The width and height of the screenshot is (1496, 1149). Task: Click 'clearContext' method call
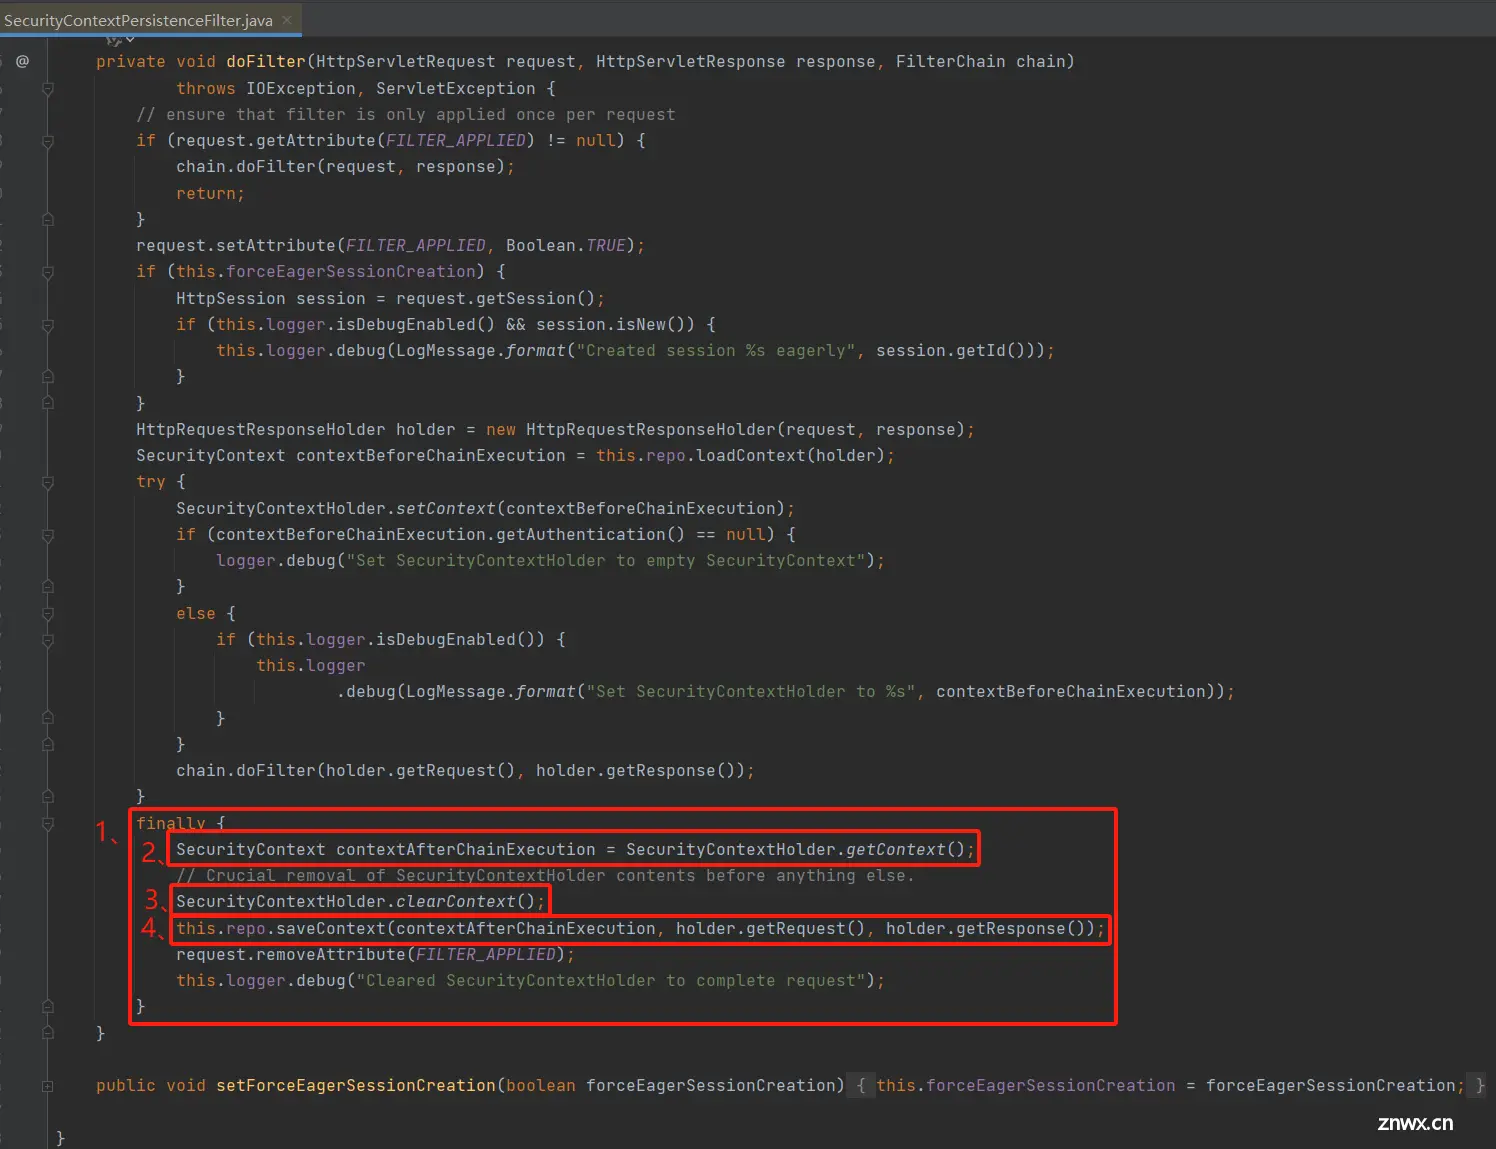pyautogui.click(x=455, y=902)
